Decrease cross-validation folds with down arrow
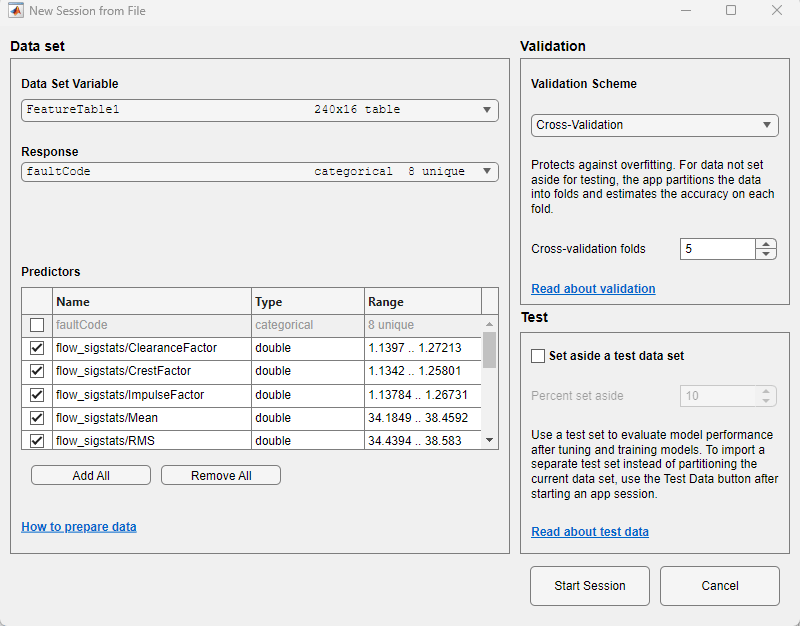 tap(766, 254)
